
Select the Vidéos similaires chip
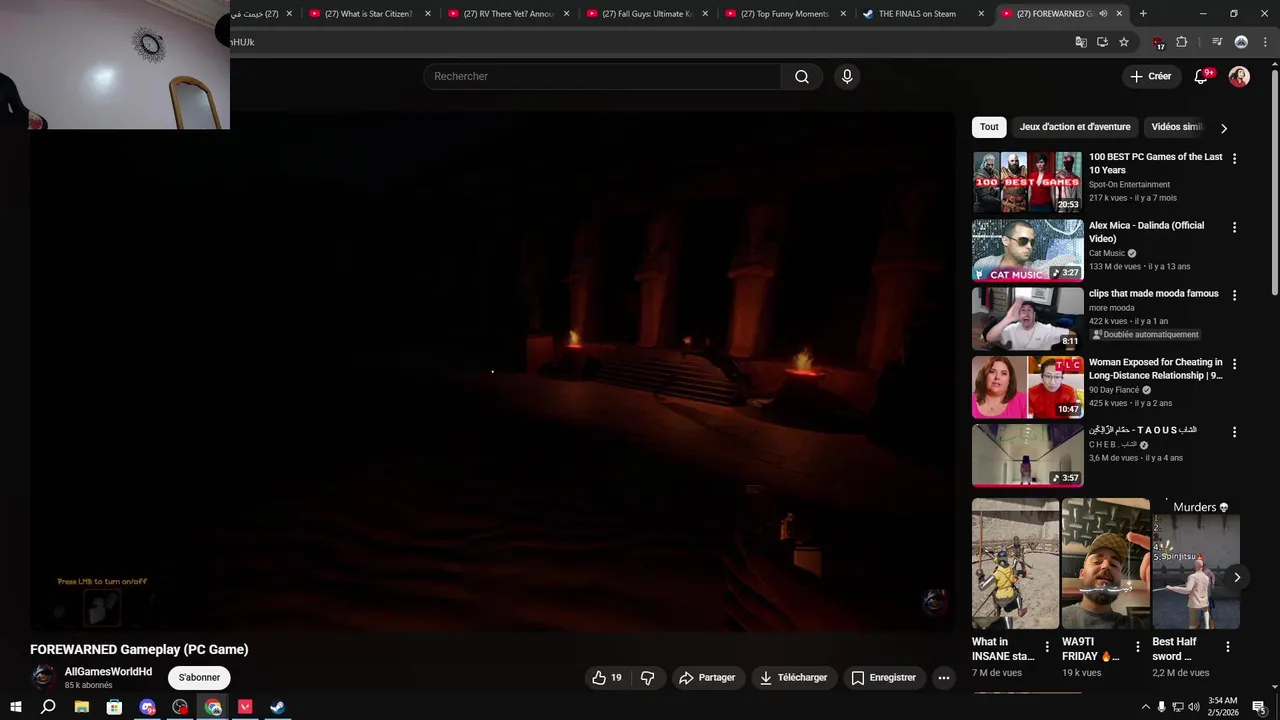(1177, 127)
